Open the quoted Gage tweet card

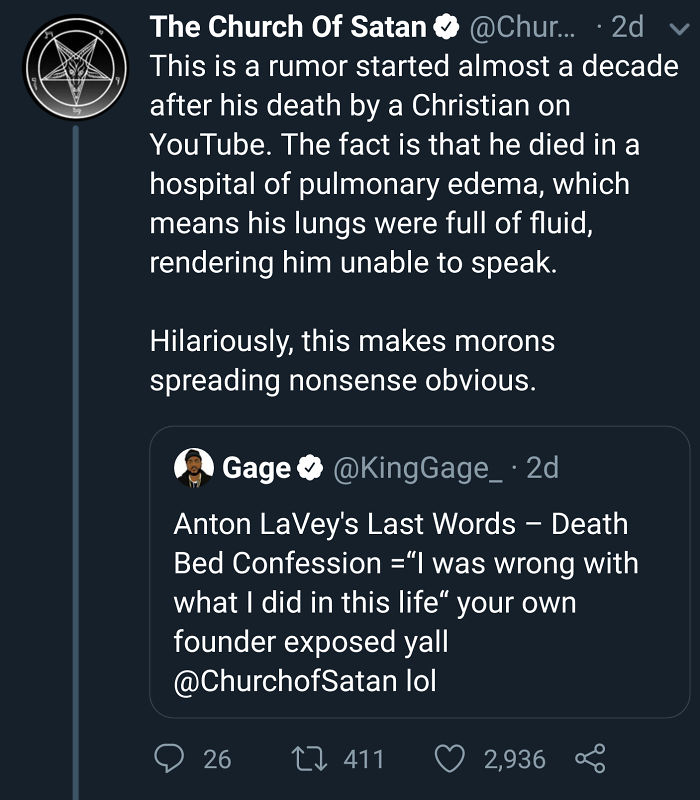pyautogui.click(x=418, y=580)
